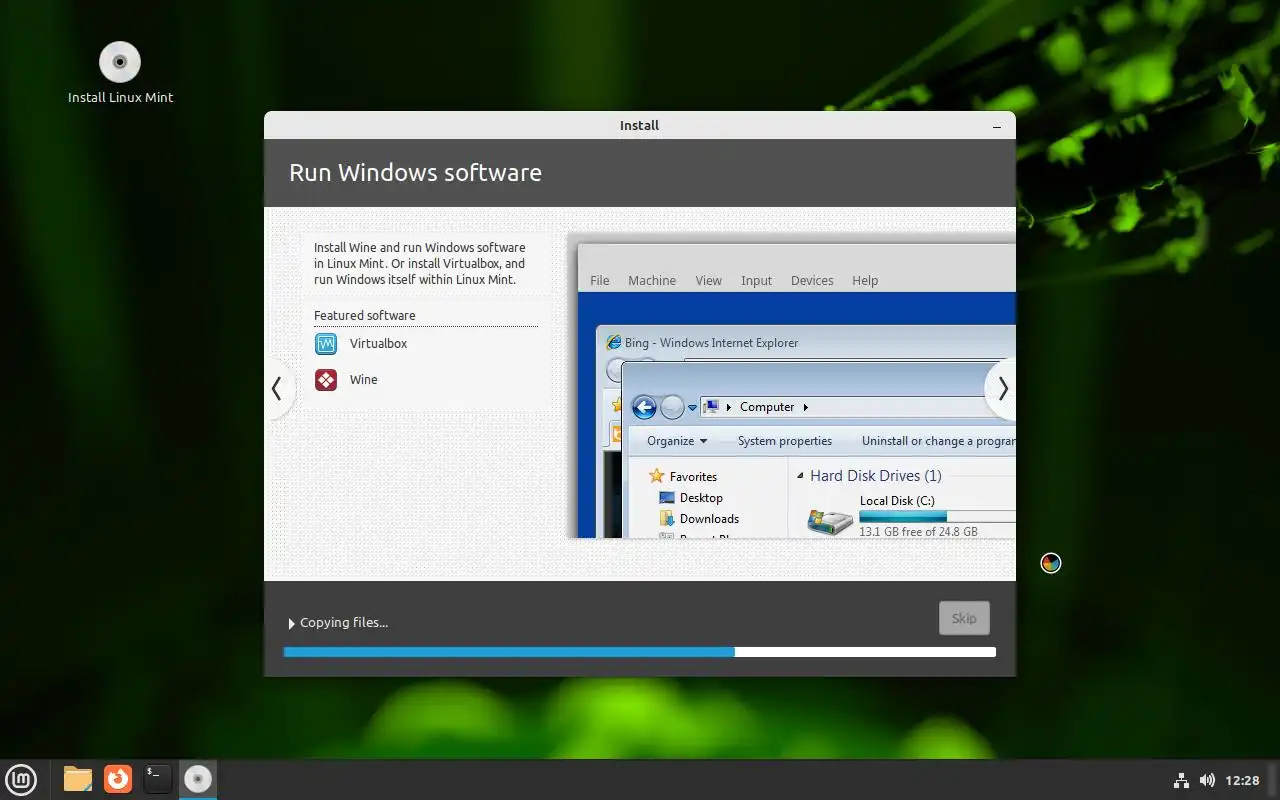Select the Install task in the panel
The width and height of the screenshot is (1280, 800).
198,779
